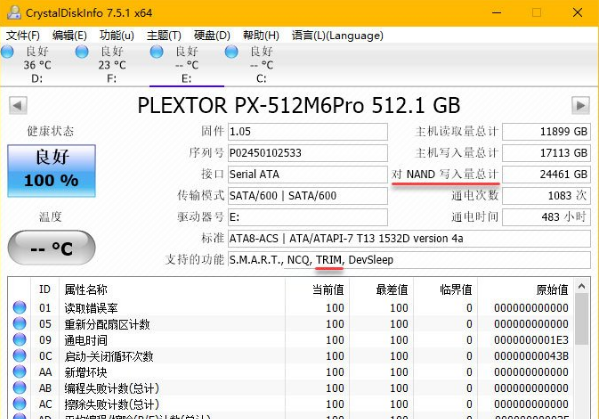The height and width of the screenshot is (419, 599).
Task: Click blue status orb for D: disk
Action: (7, 52)
